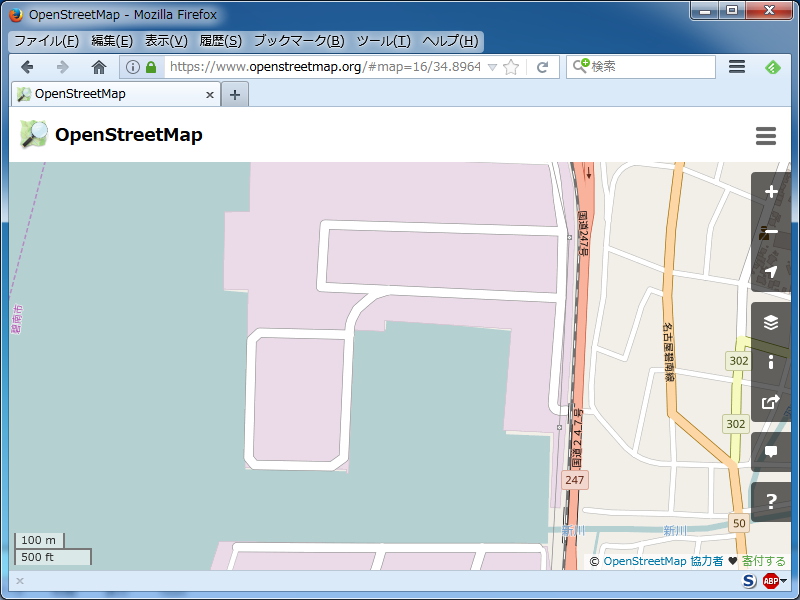This screenshot has width=800, height=600.
Task: Open the OpenStreetMap 協力者 link
Action: click(663, 561)
